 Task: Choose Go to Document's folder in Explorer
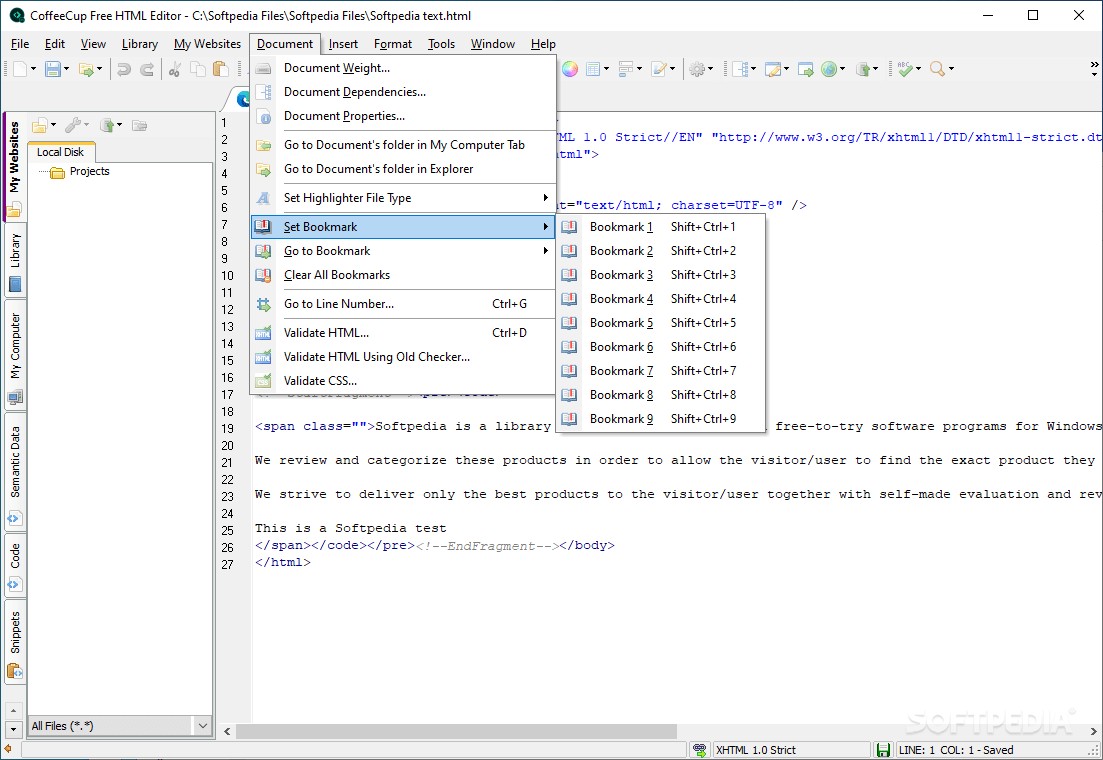[x=403, y=169]
